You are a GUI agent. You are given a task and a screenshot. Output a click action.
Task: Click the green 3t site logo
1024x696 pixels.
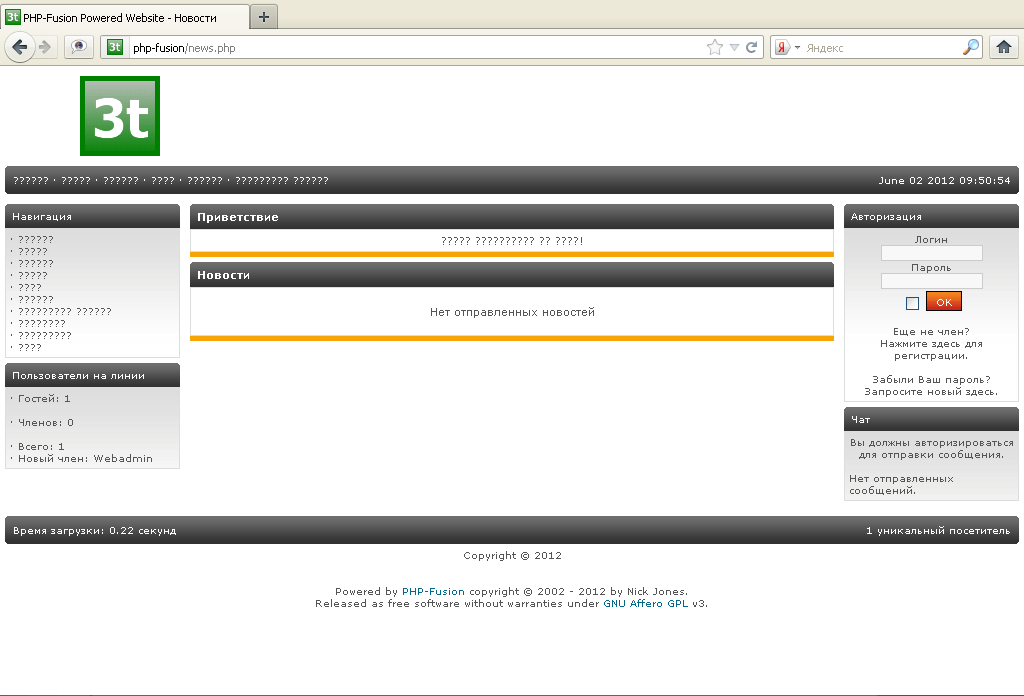tap(120, 116)
